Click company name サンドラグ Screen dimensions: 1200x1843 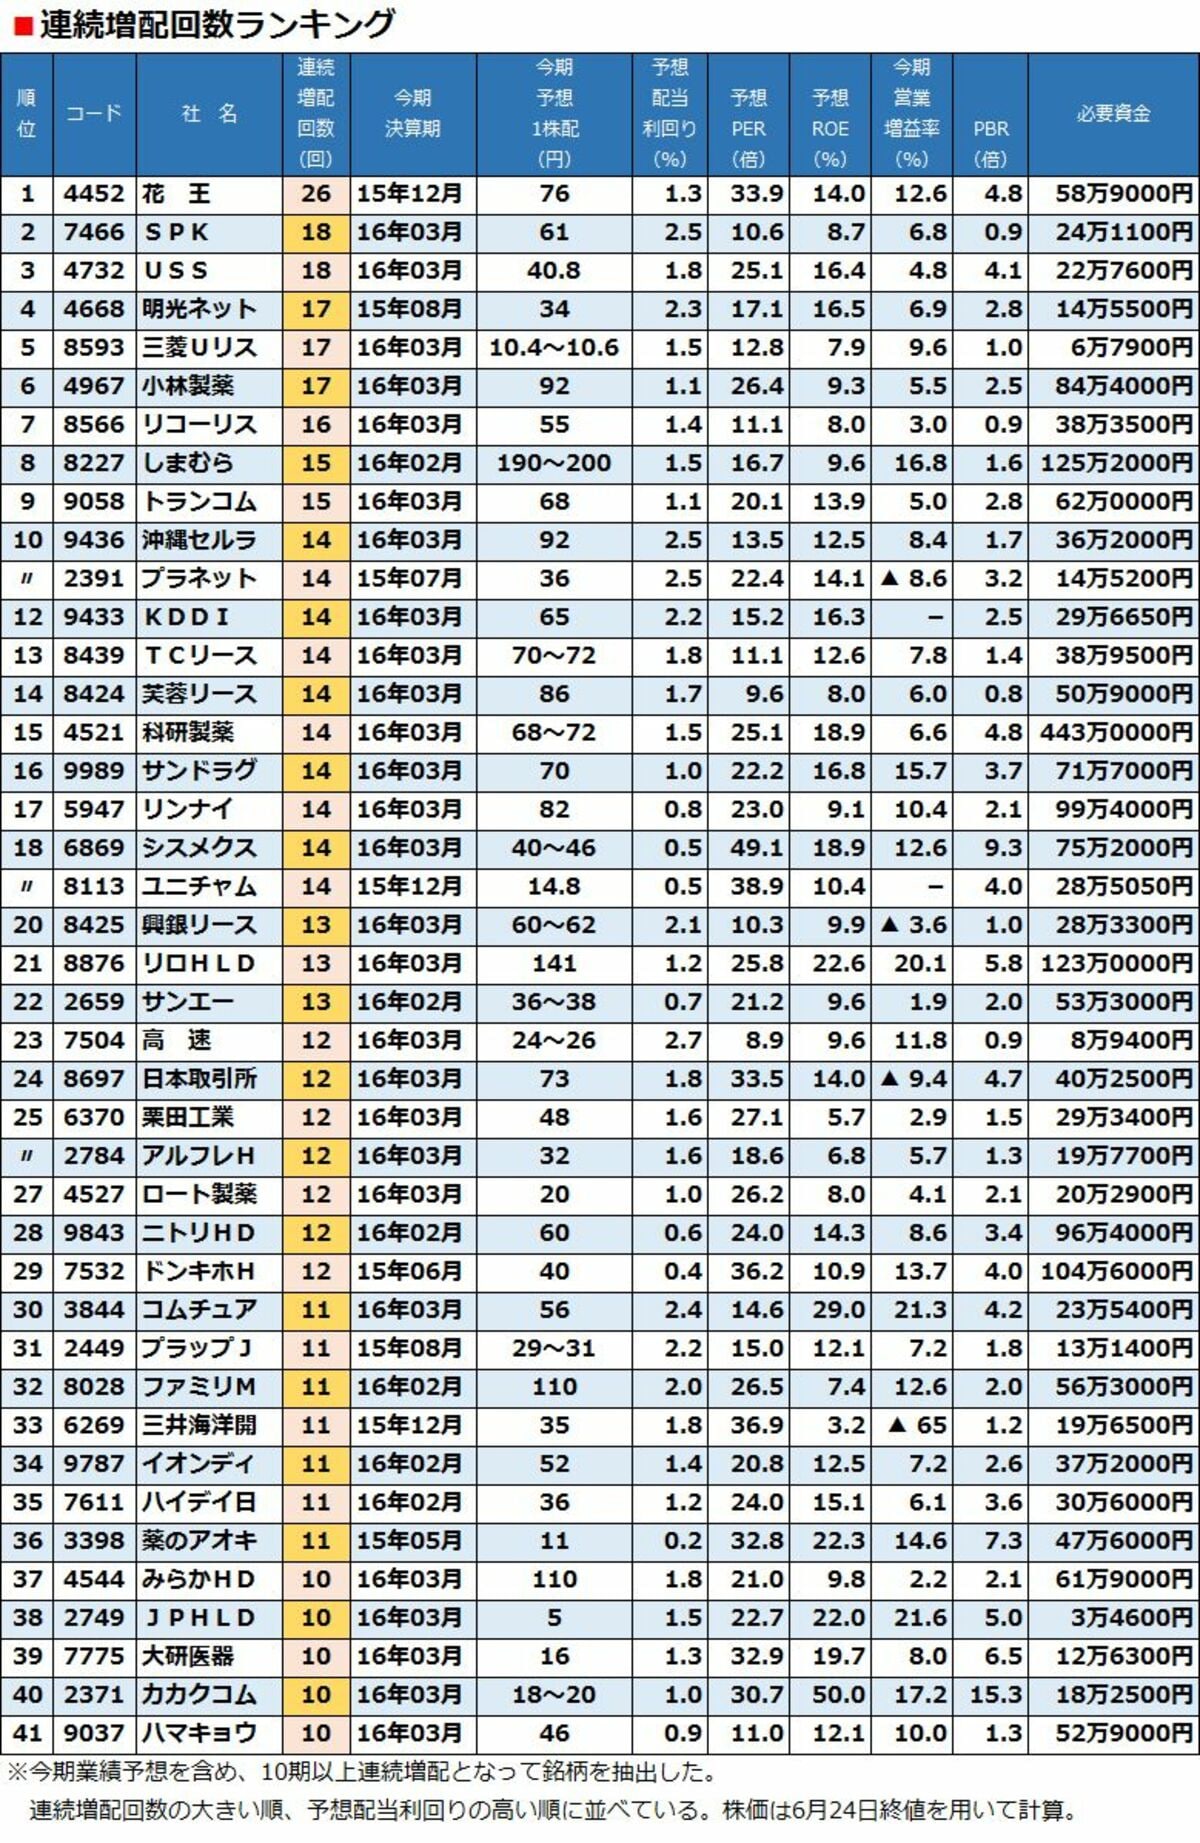pyautogui.click(x=199, y=771)
